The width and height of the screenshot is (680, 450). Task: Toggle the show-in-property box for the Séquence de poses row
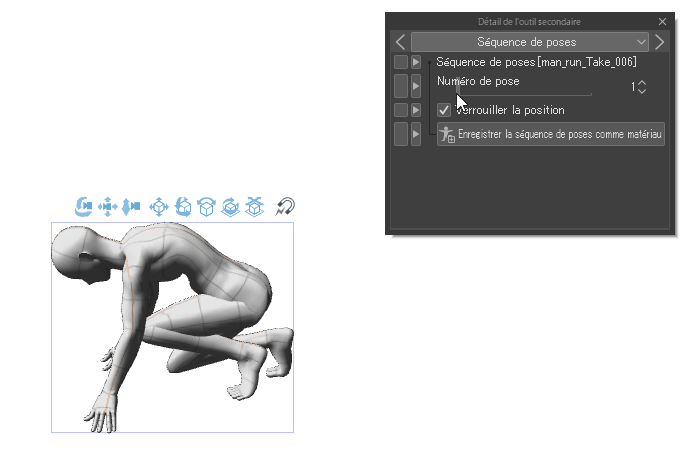pos(401,62)
